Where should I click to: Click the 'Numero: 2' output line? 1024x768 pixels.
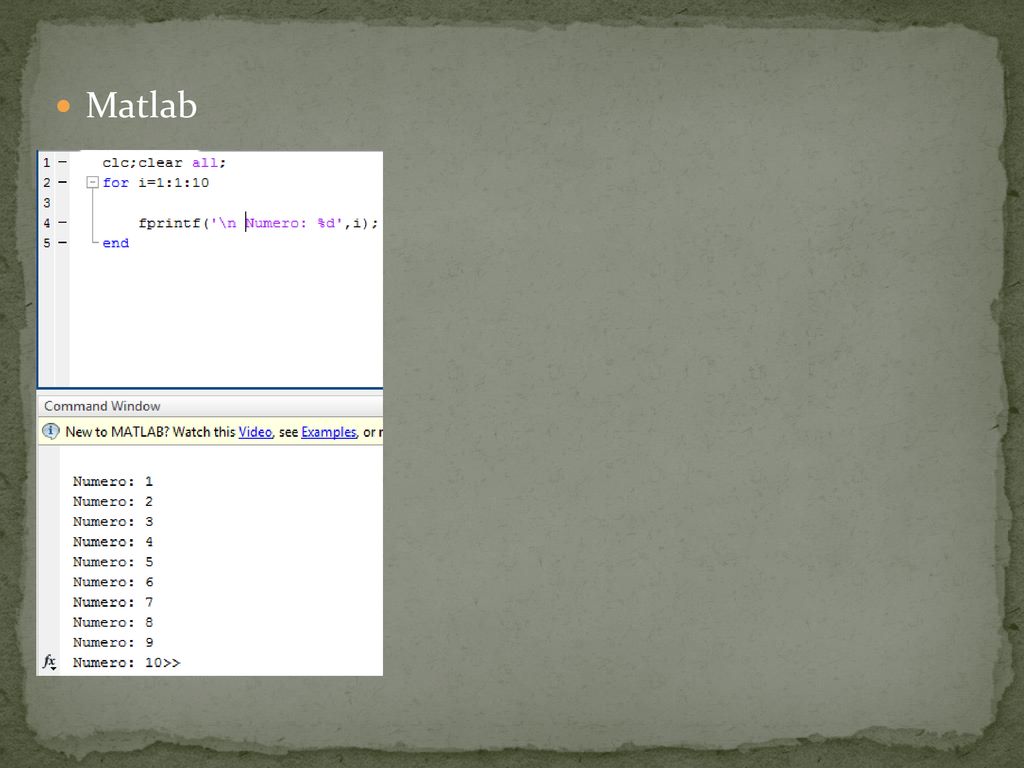pyautogui.click(x=113, y=502)
